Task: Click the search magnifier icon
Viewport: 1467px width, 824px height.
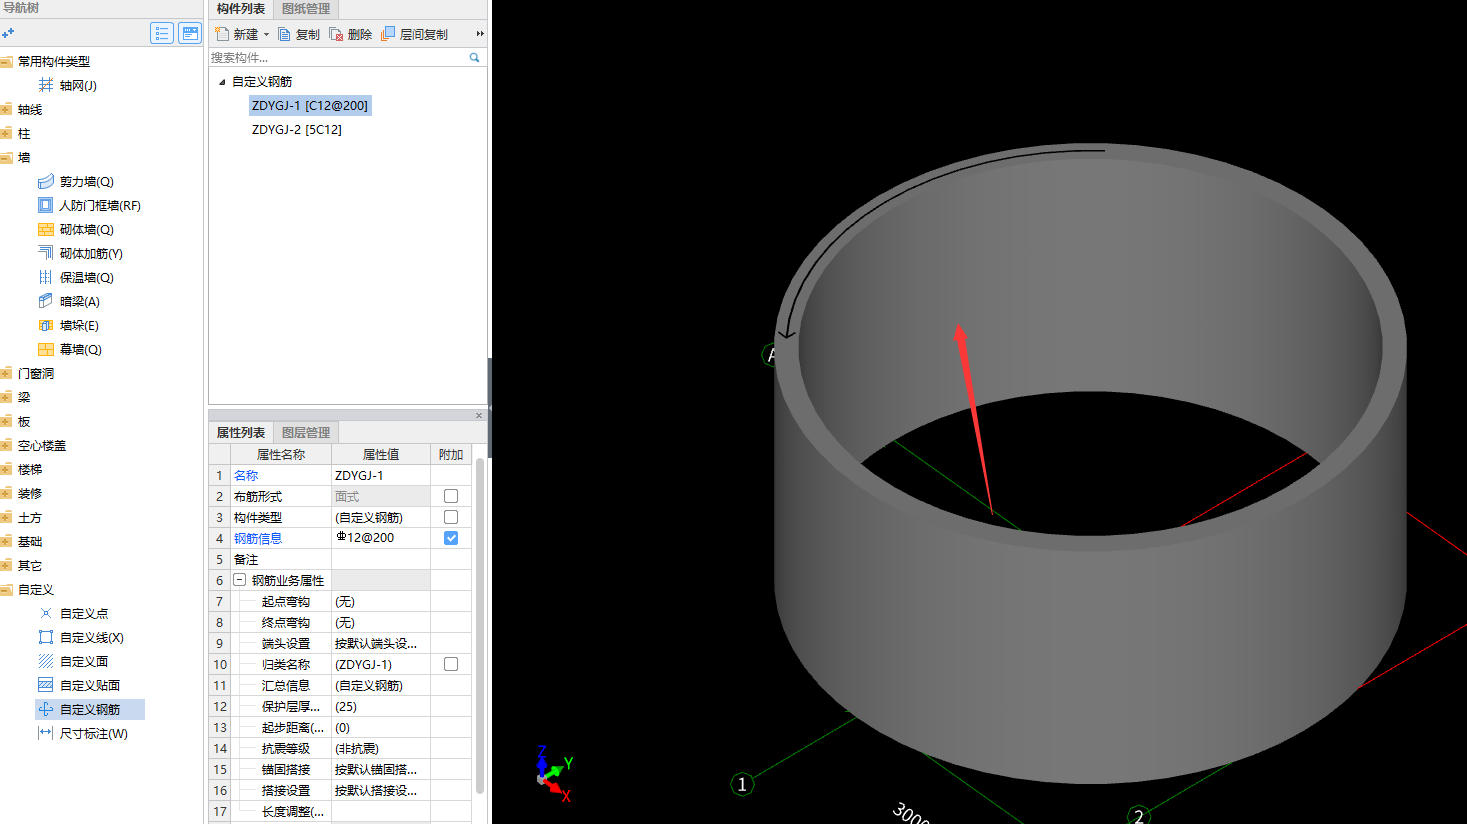Action: click(x=474, y=58)
